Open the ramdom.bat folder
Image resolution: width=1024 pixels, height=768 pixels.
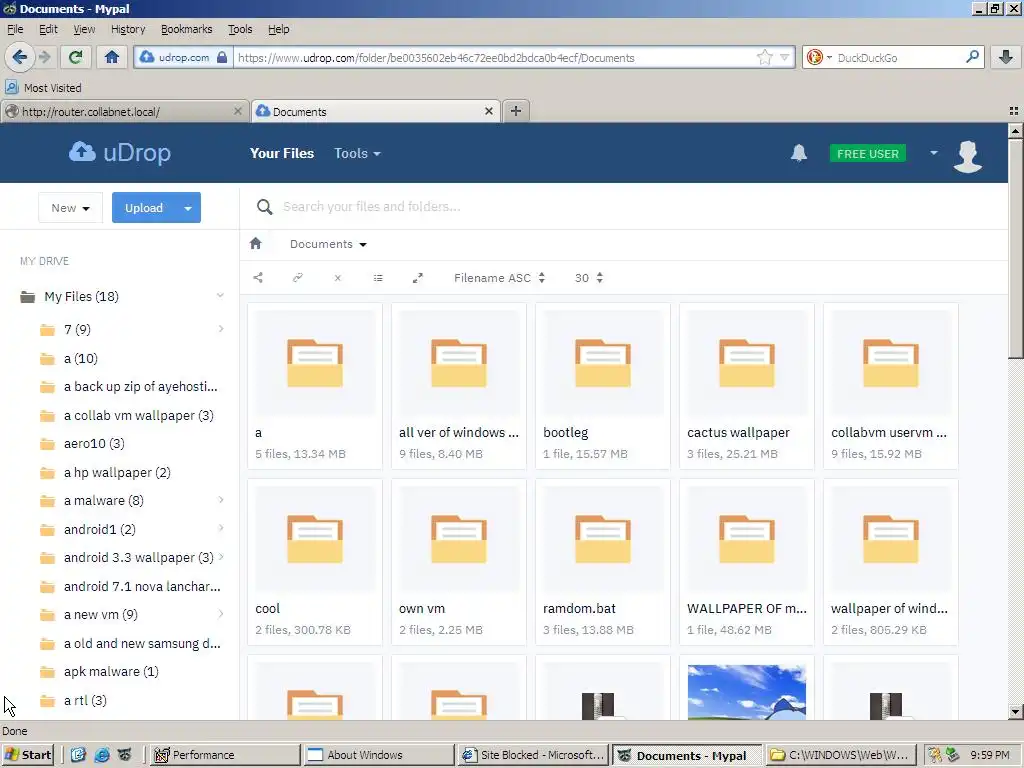[602, 562]
